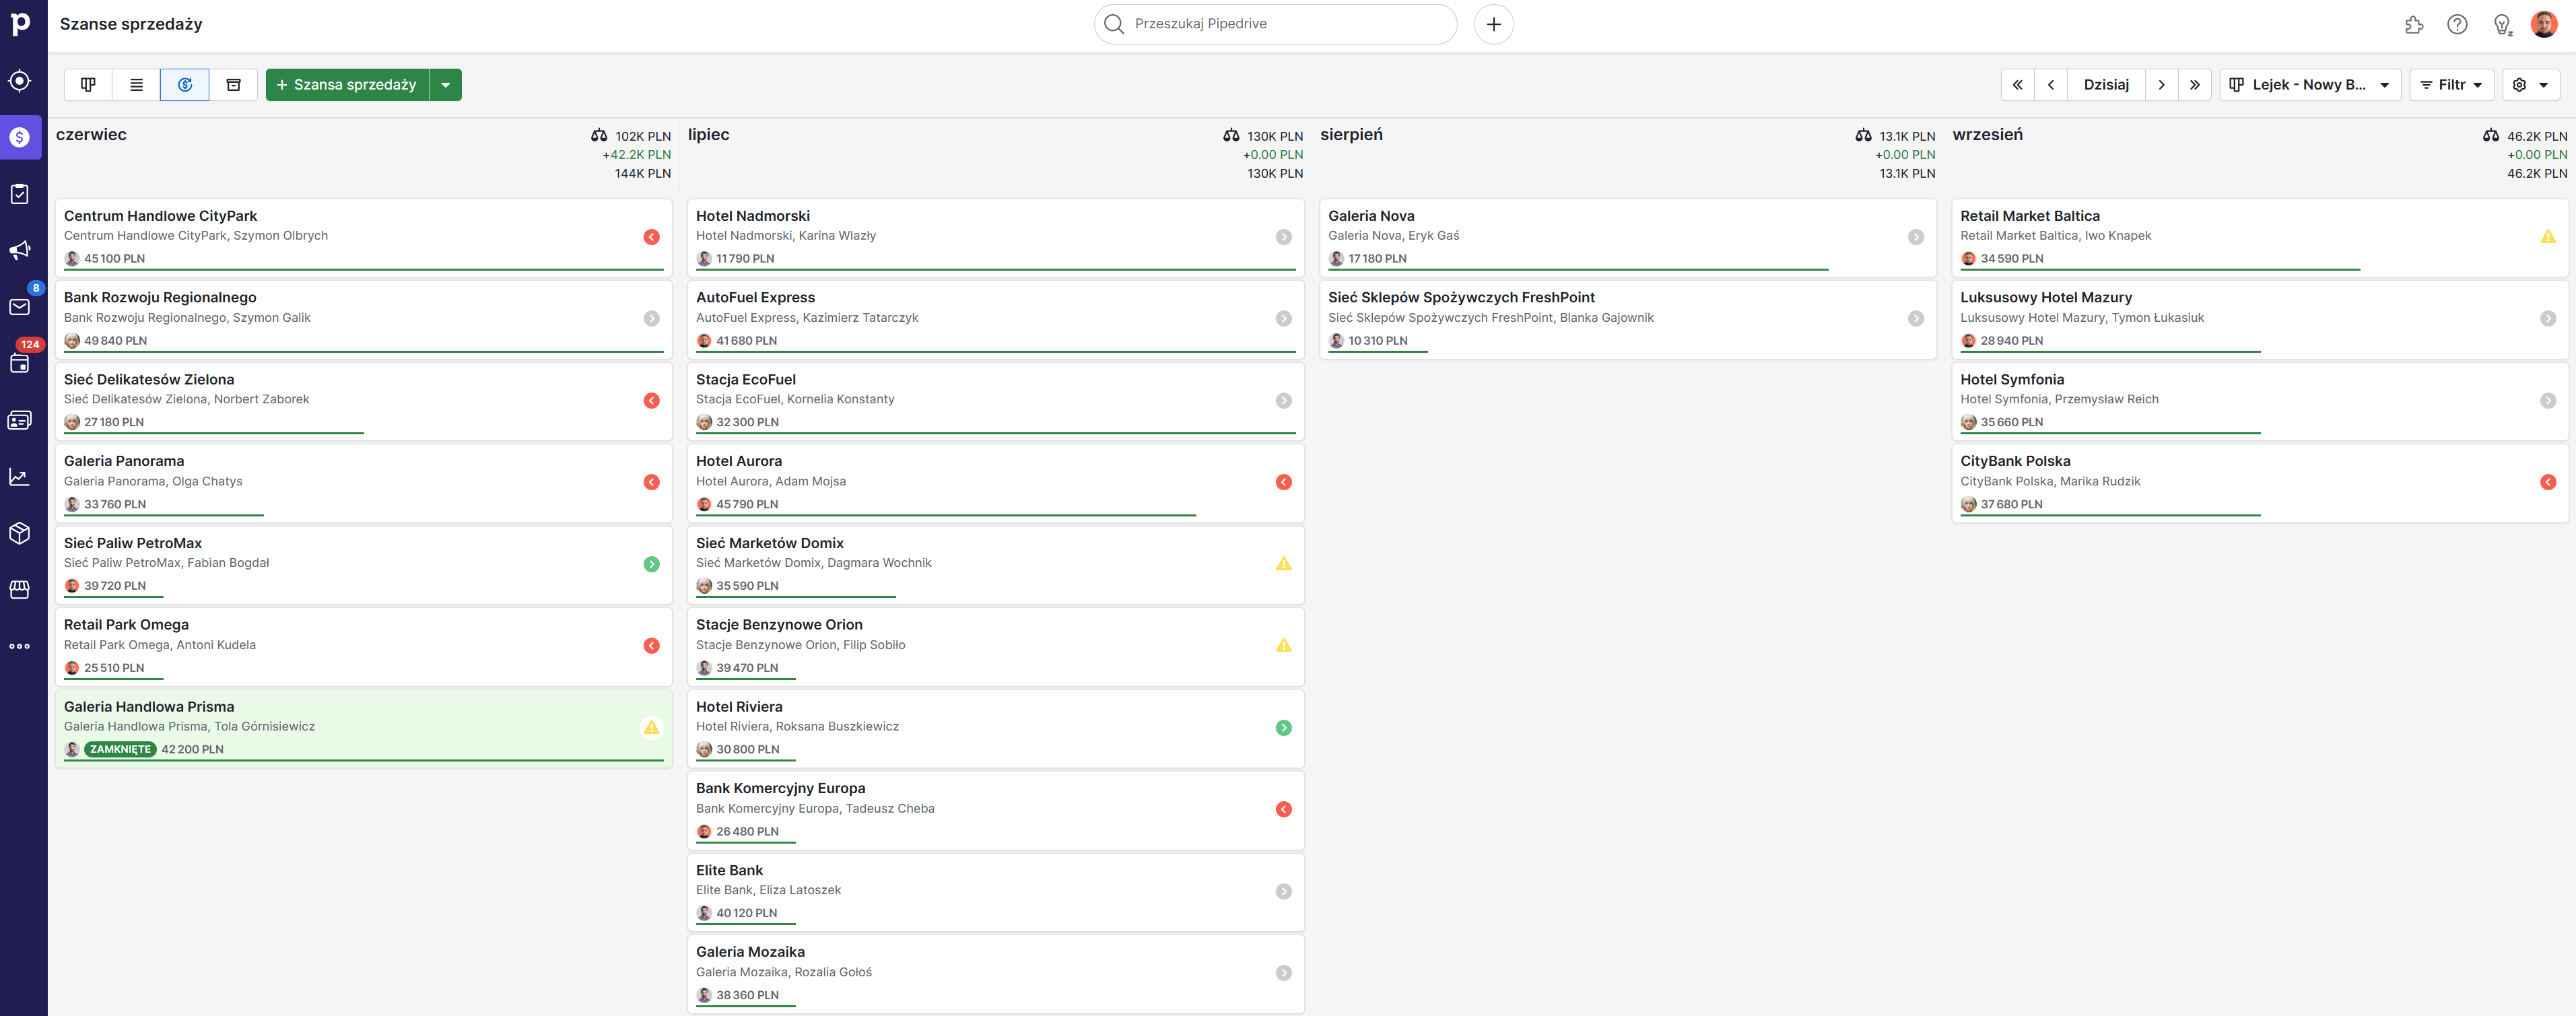Open the Centrum Handlowe CityPark deal
The image size is (2576, 1016).
pyautogui.click(x=363, y=237)
